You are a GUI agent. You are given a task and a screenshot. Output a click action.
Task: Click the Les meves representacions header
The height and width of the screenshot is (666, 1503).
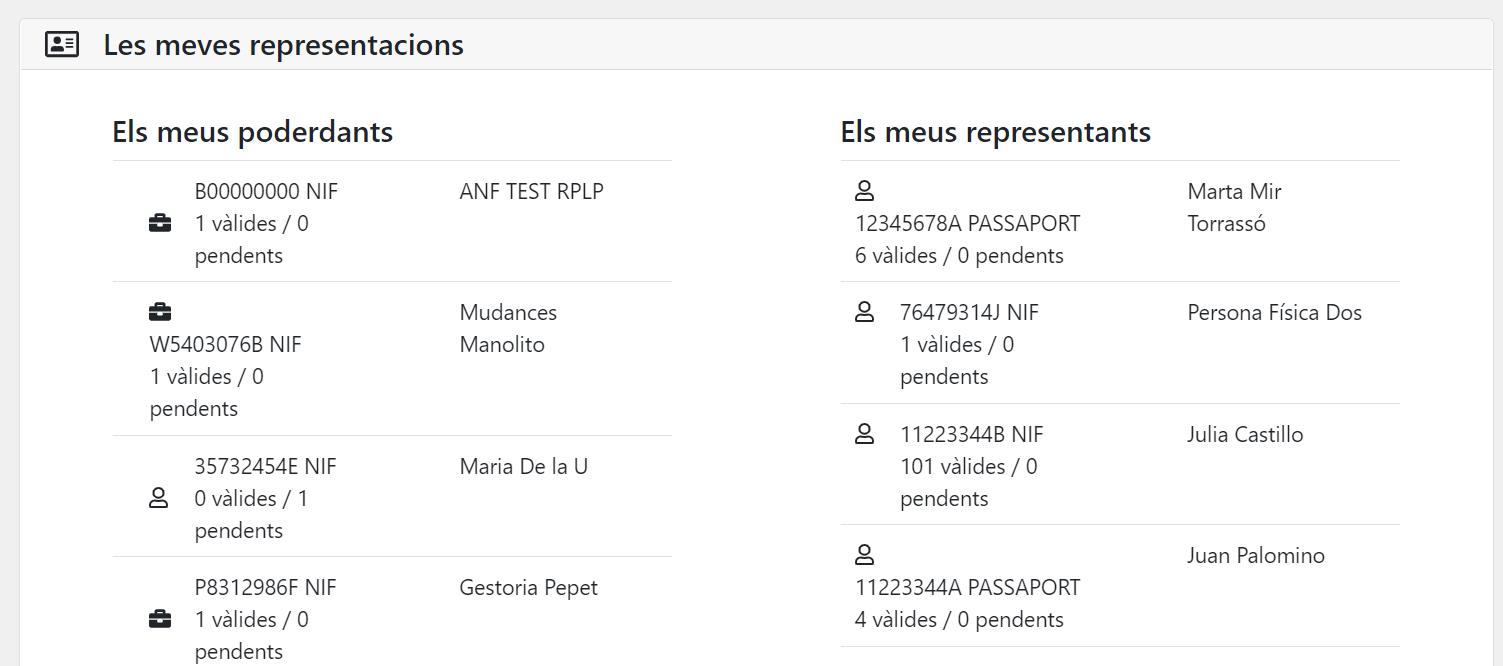[283, 45]
